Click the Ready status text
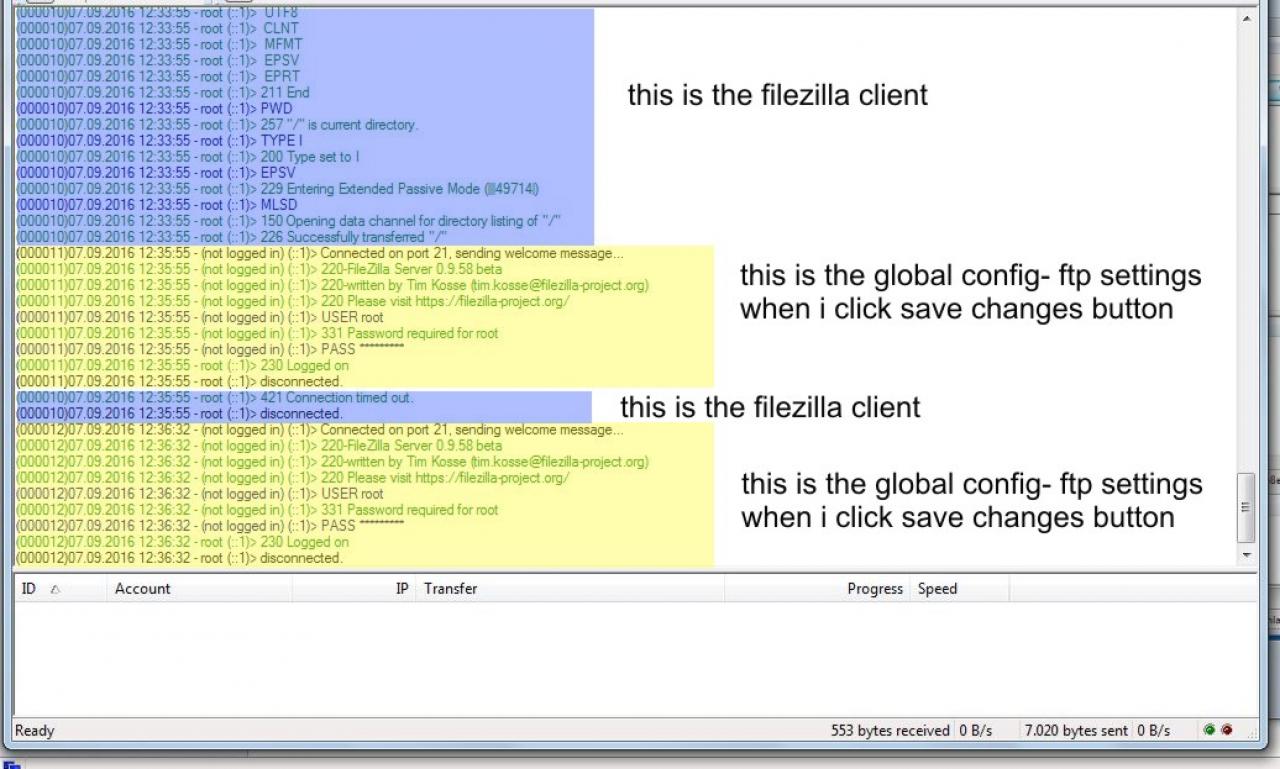1280x769 pixels. pyautogui.click(x=35, y=731)
